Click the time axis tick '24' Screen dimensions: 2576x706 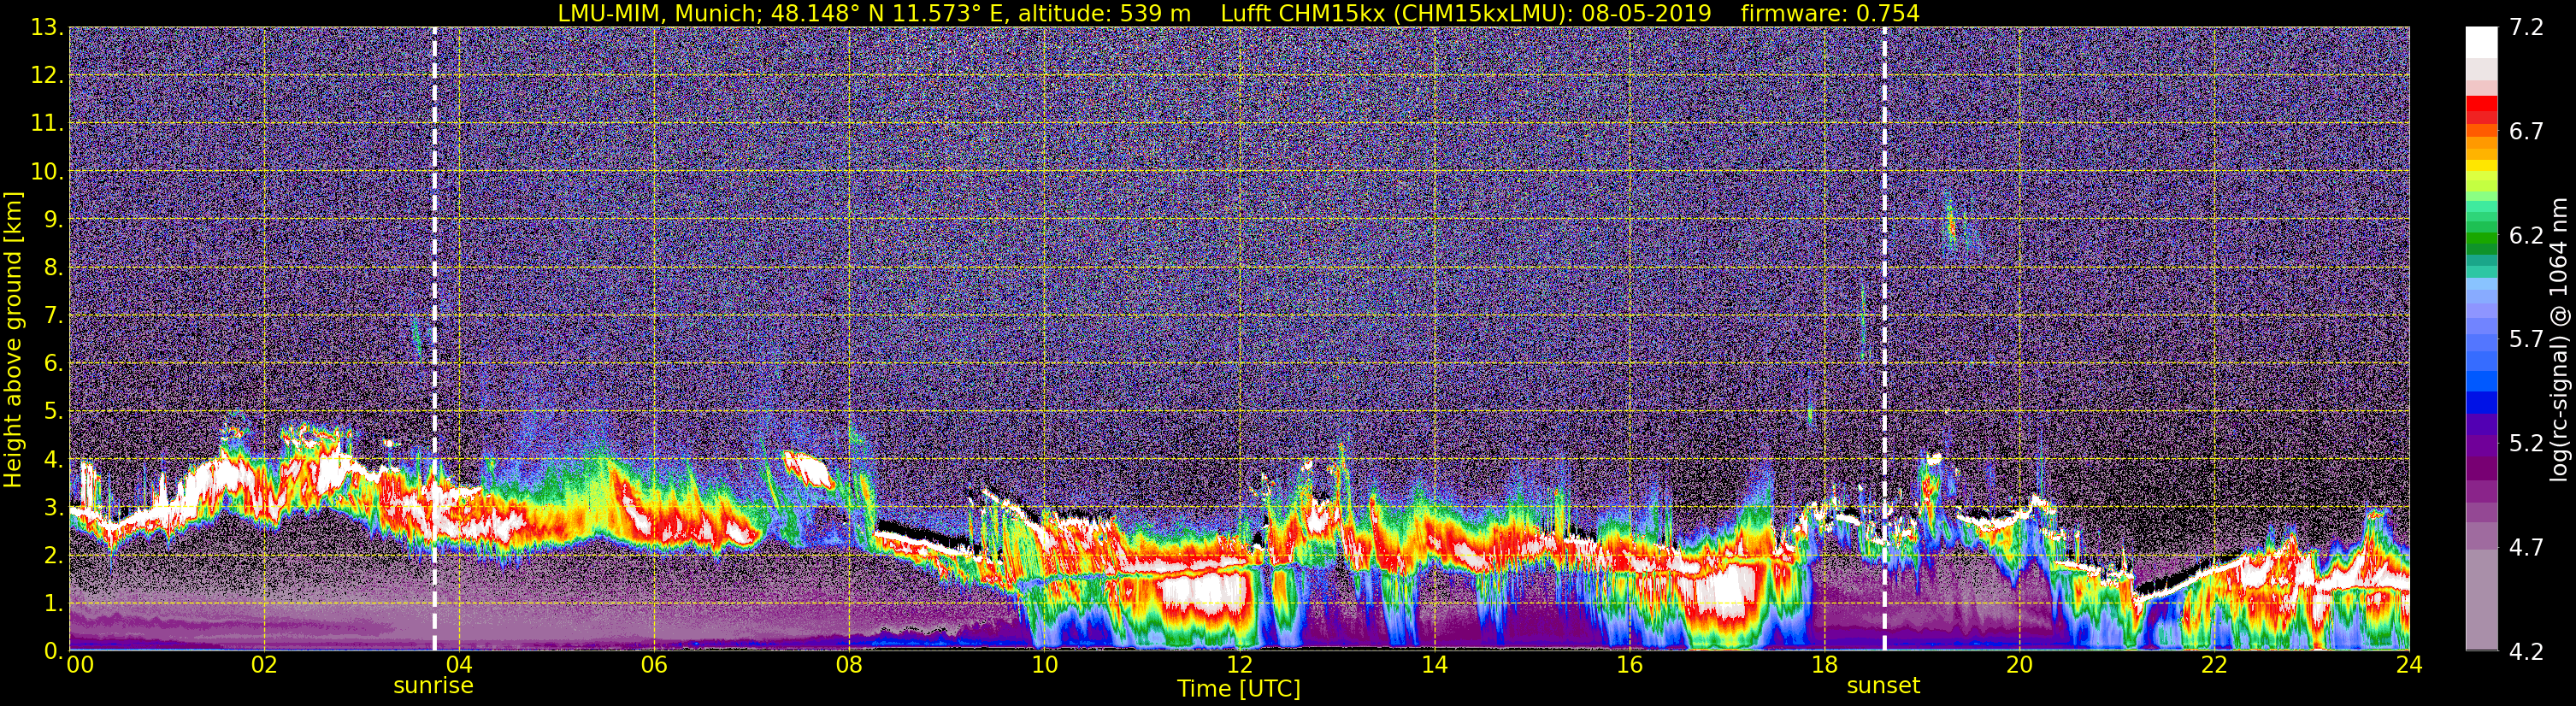[2409, 666]
